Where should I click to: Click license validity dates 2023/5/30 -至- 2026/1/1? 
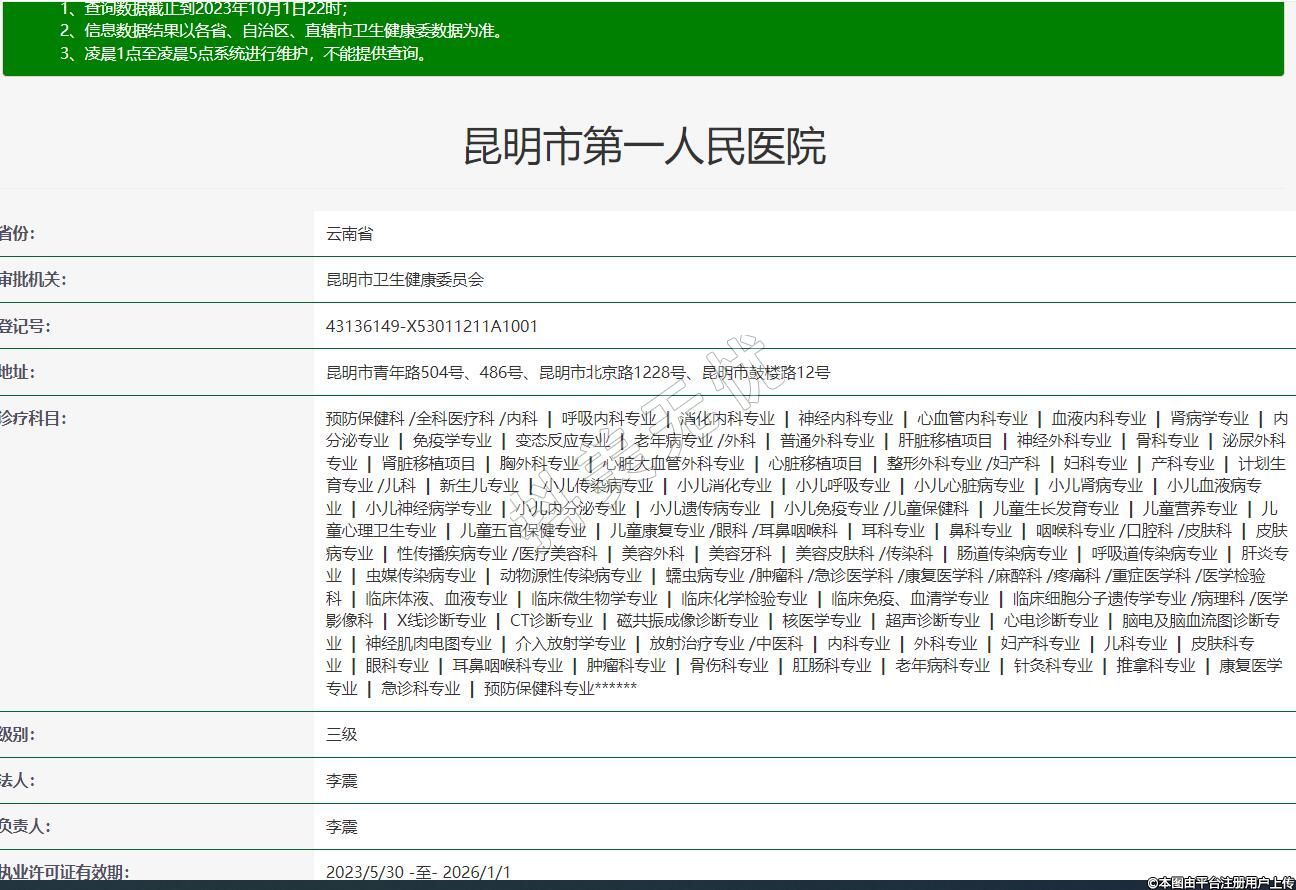[418, 872]
